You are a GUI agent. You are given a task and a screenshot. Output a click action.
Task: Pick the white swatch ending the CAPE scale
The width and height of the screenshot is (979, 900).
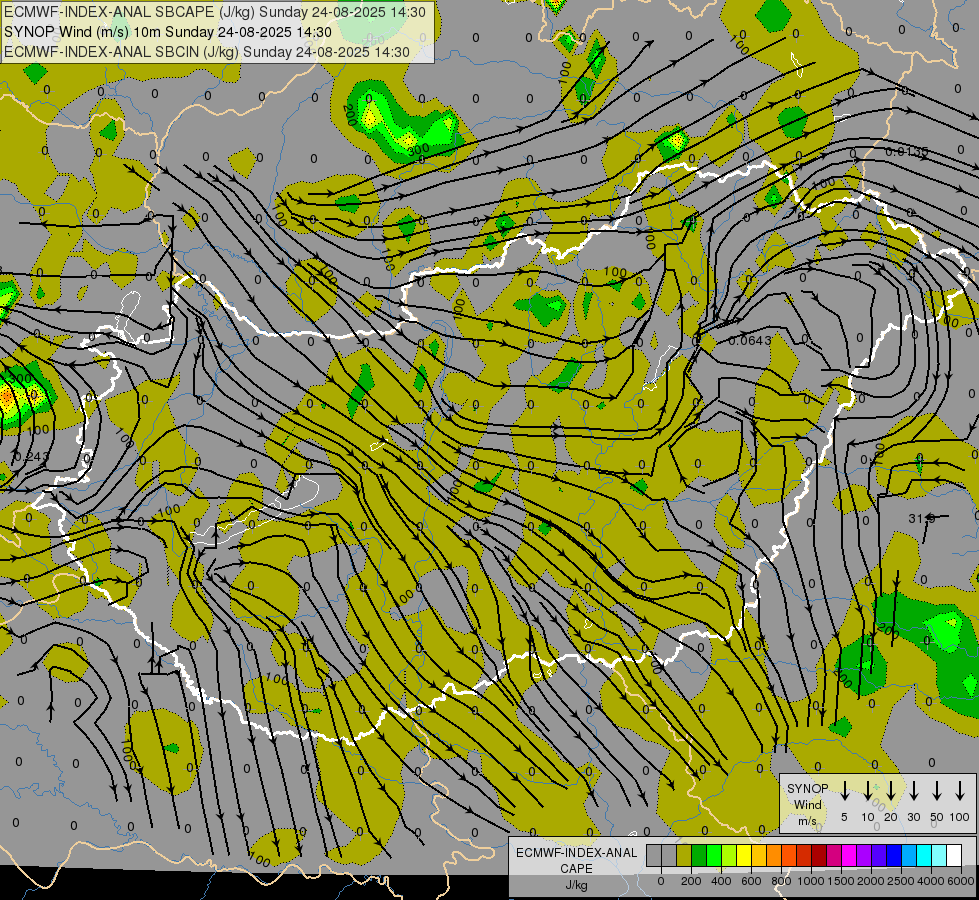955,856
